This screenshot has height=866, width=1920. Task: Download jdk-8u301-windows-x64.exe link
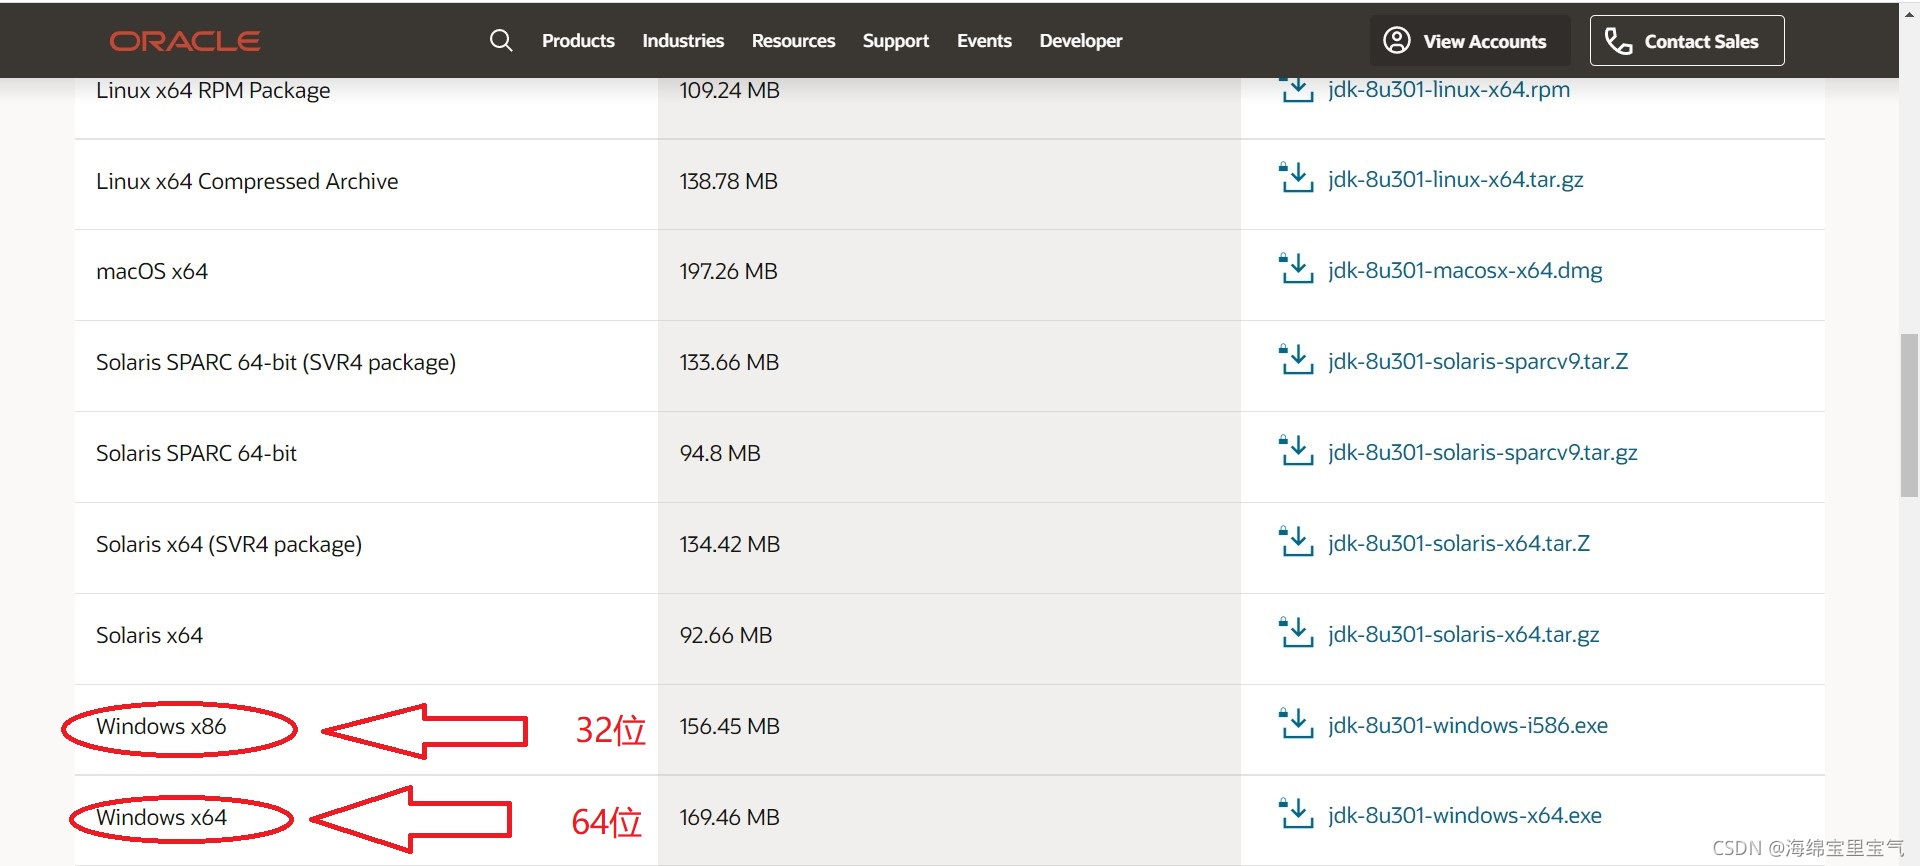point(1465,815)
